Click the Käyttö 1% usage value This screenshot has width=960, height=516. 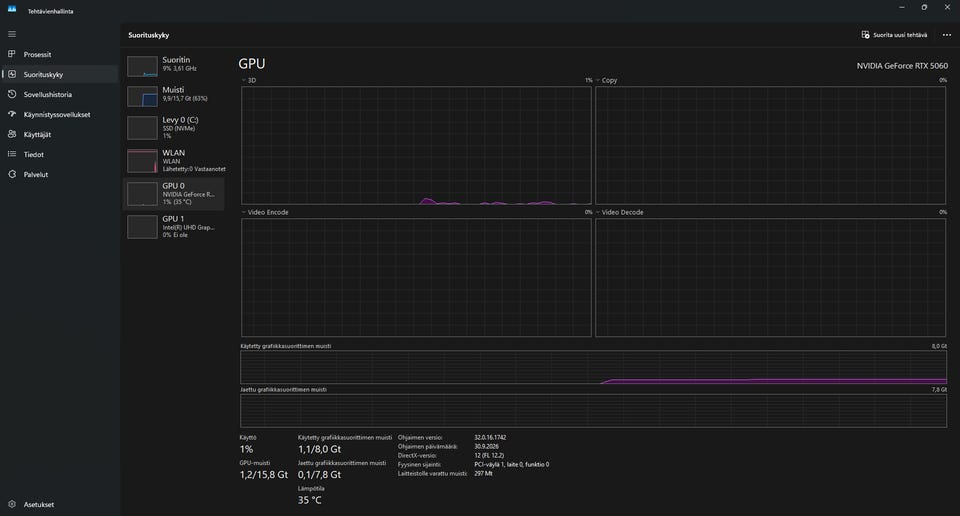click(x=246, y=449)
